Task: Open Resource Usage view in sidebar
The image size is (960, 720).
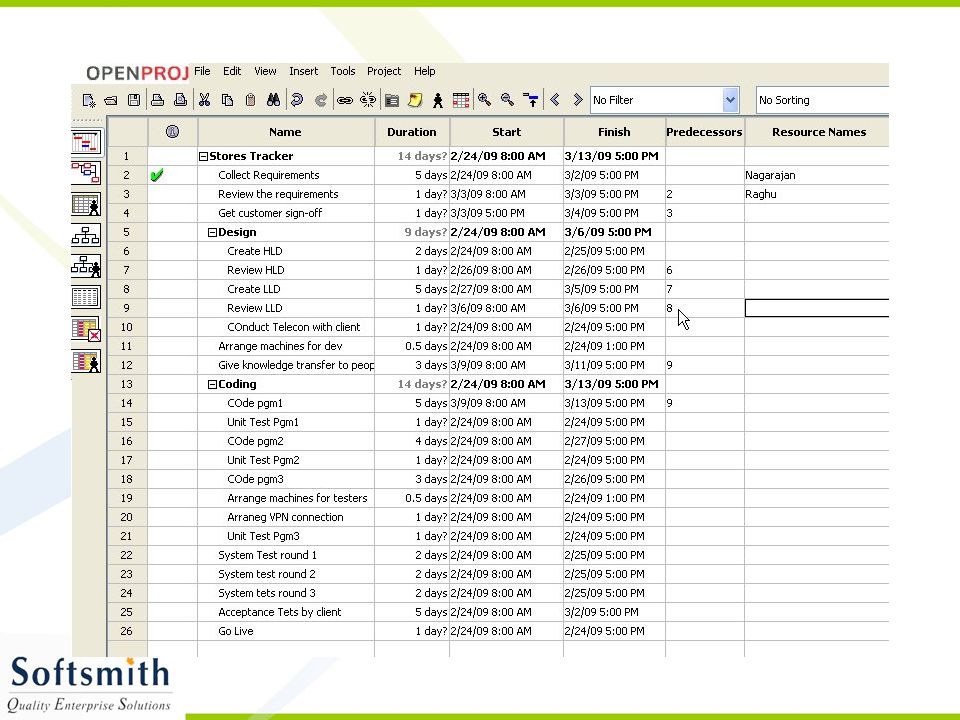Action: pos(86,361)
